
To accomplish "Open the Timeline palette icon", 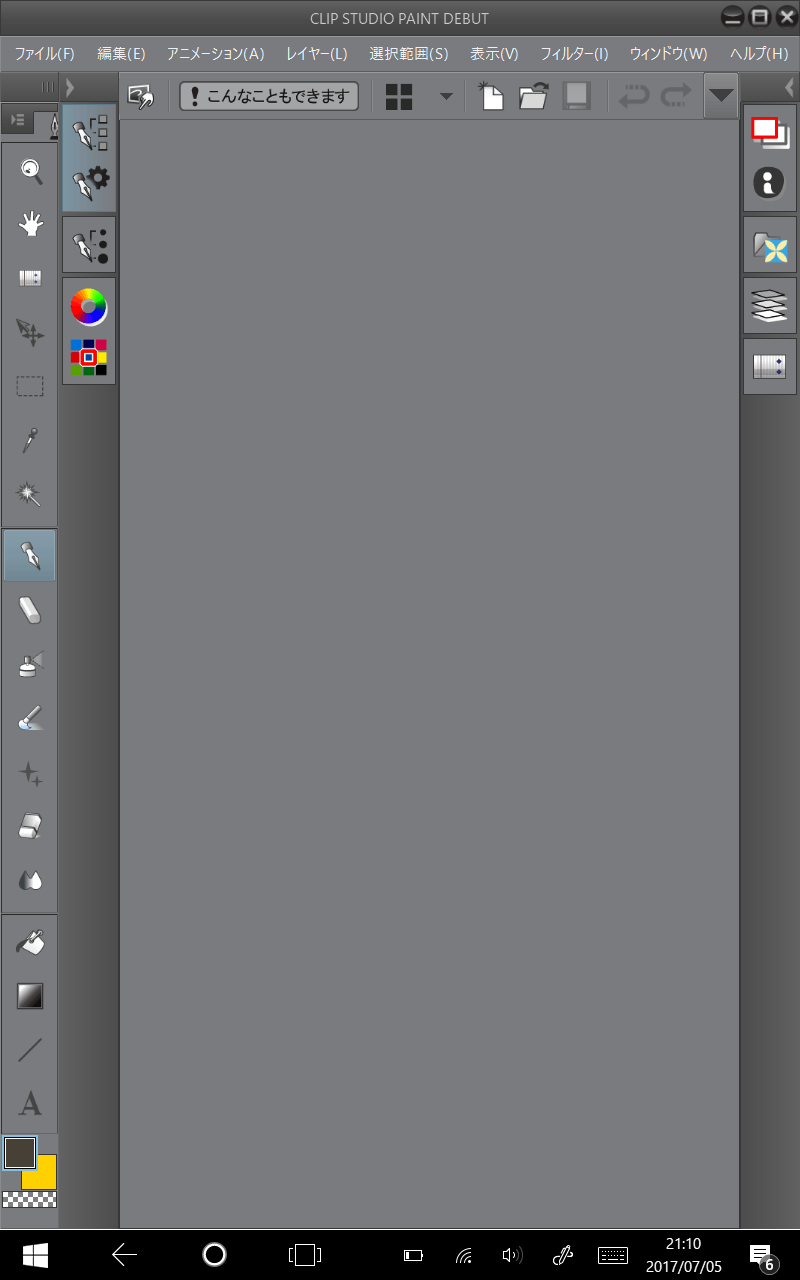I will coord(769,365).
